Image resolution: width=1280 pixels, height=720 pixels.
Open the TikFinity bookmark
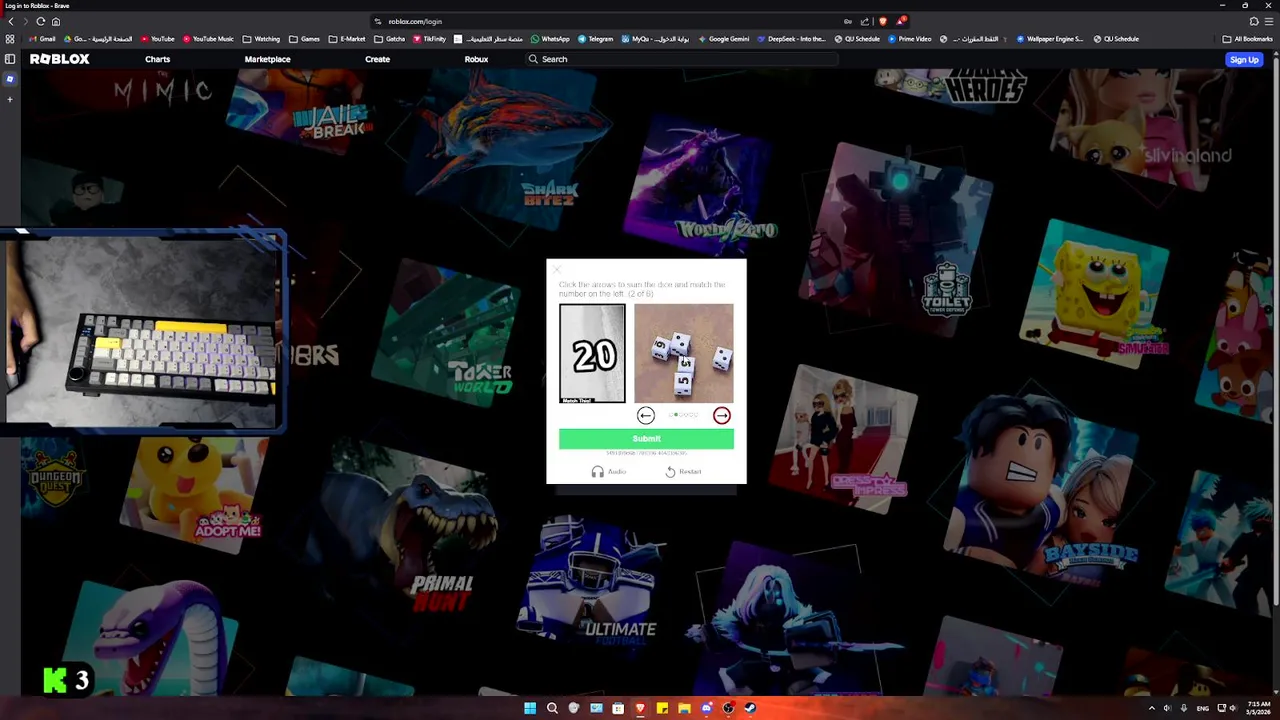429,39
